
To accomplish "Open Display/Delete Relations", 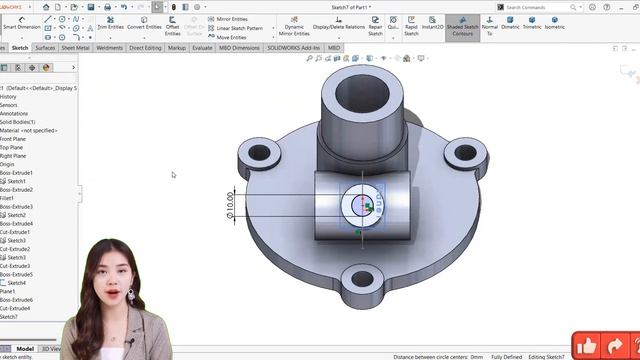I will pos(339,23).
